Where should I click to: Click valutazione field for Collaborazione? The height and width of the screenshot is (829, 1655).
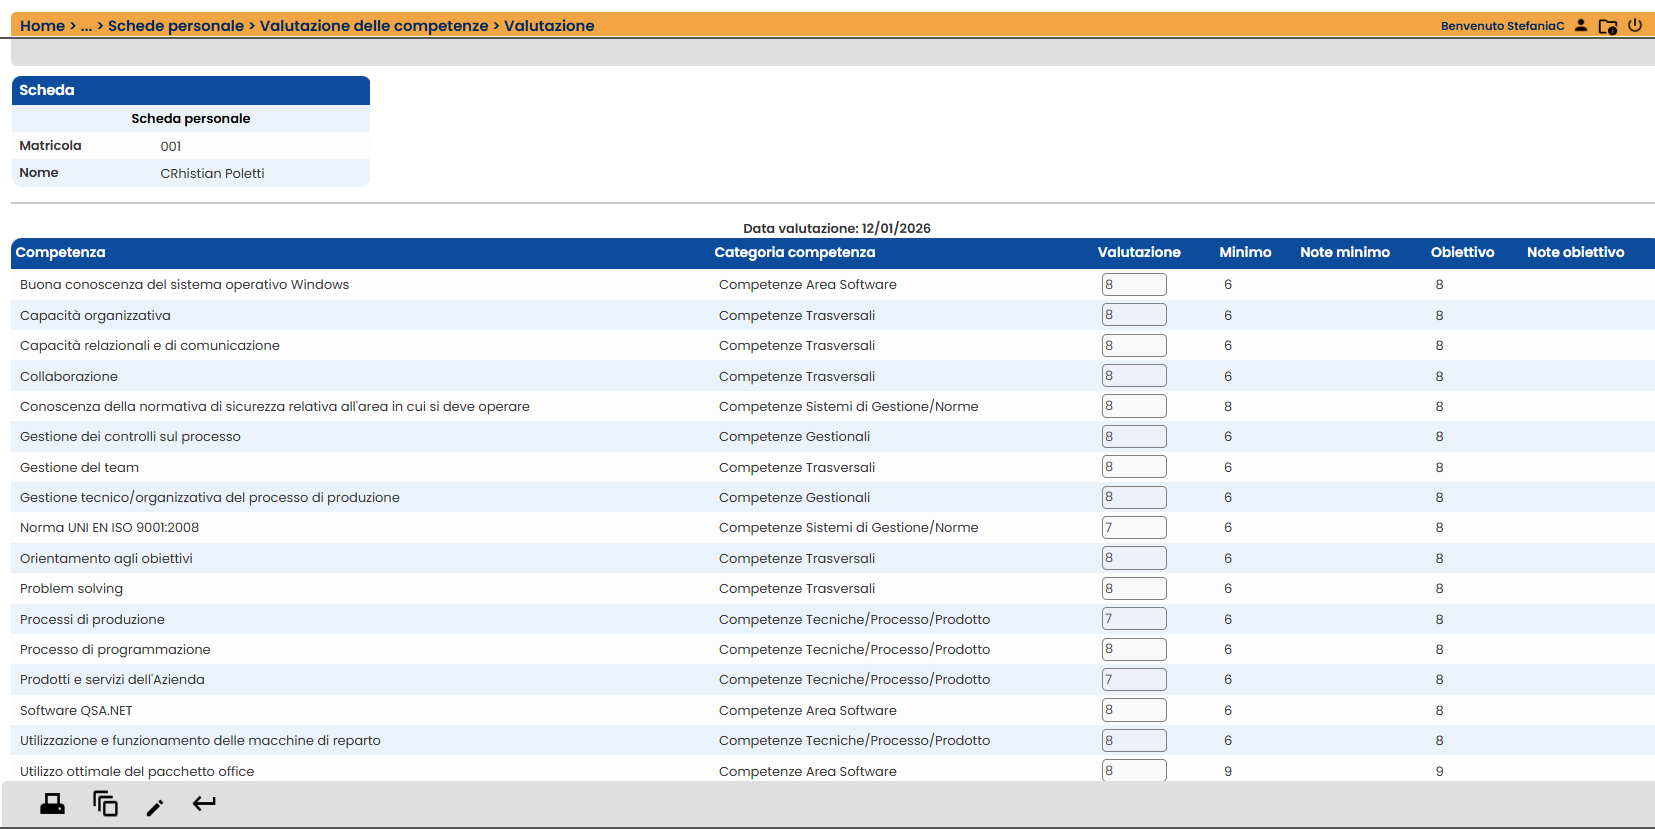1134,376
